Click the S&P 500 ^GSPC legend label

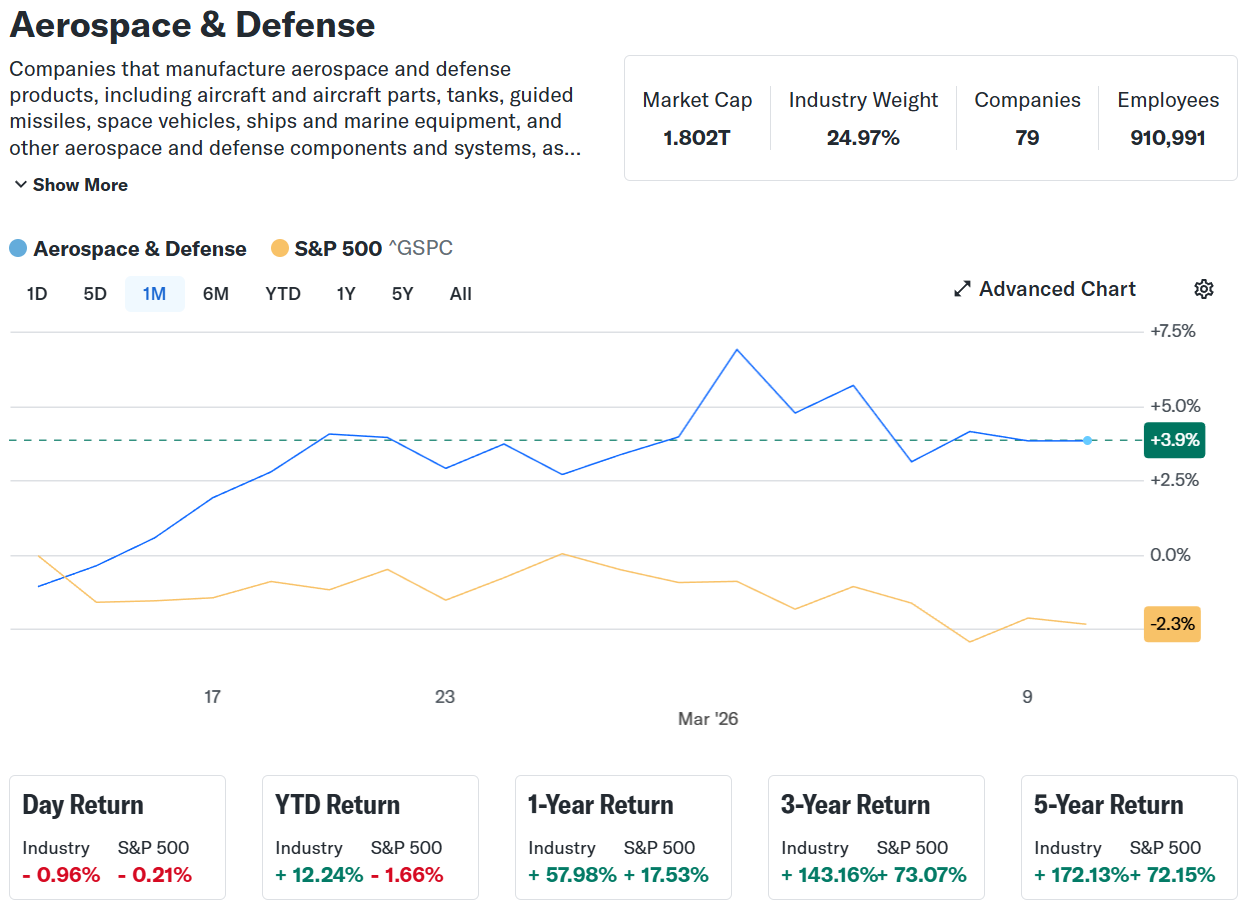pyautogui.click(x=373, y=249)
